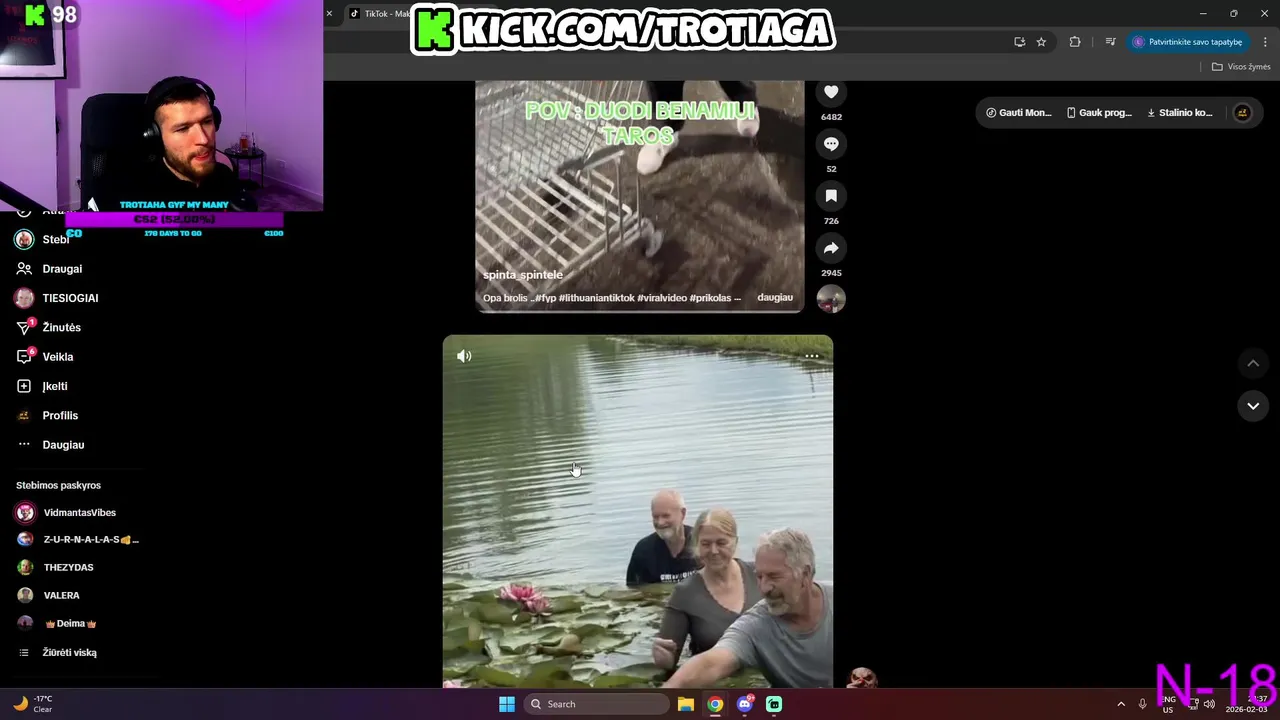Click the Žinutės paper-plane icon
The image size is (1280, 720).
24,327
